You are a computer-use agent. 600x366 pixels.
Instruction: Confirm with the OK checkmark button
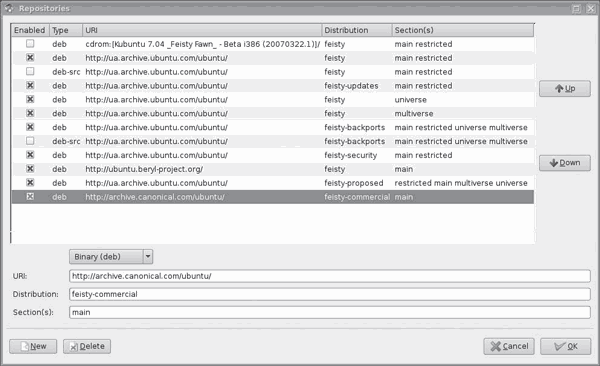tap(566, 346)
